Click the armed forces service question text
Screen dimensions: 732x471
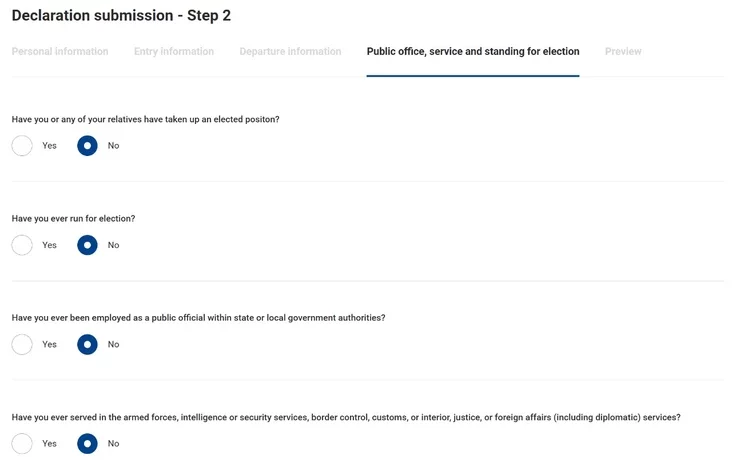[346, 417]
